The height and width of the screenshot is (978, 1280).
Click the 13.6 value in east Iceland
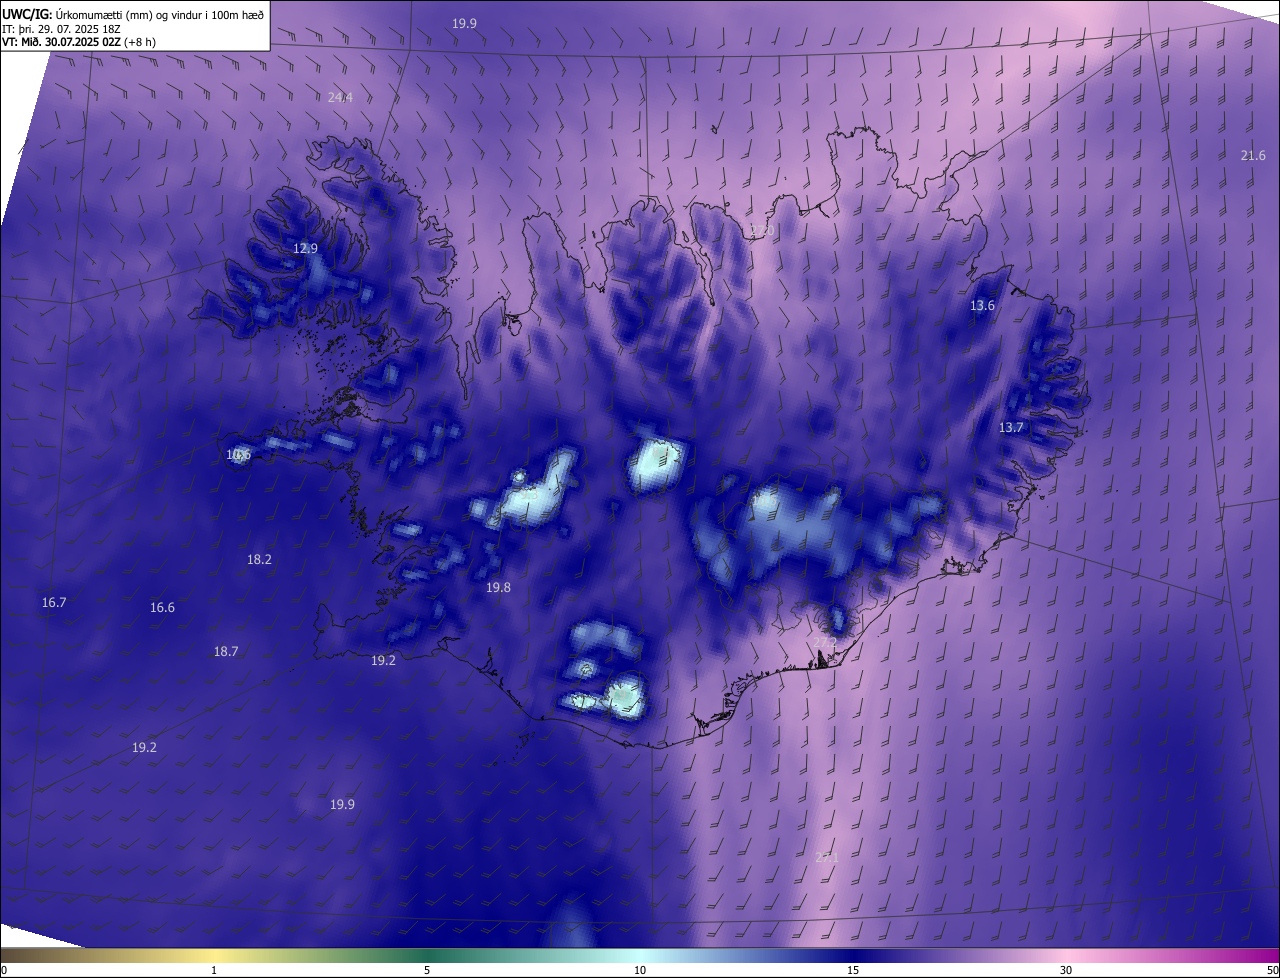pos(983,305)
